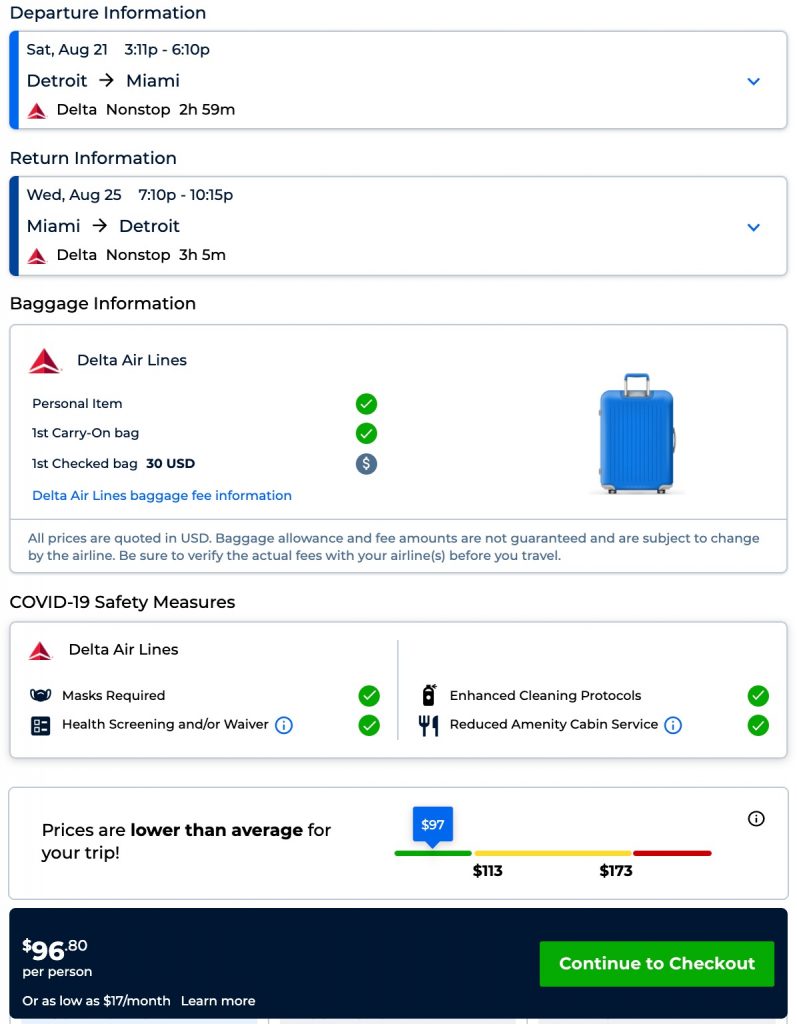Screen dimensions: 797x1024
Task: Open info icon beside Reduced Amenity Cabin Service
Action: (x=673, y=725)
